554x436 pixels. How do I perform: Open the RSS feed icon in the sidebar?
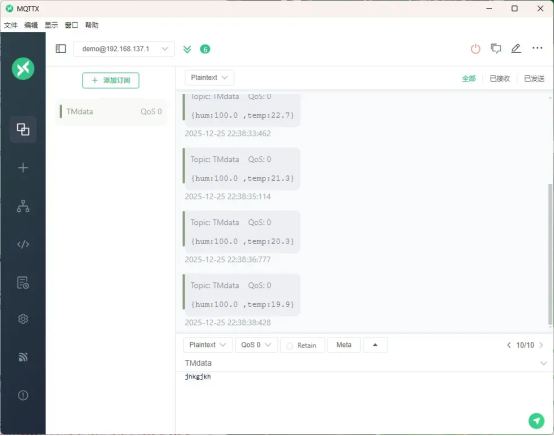coord(23,357)
